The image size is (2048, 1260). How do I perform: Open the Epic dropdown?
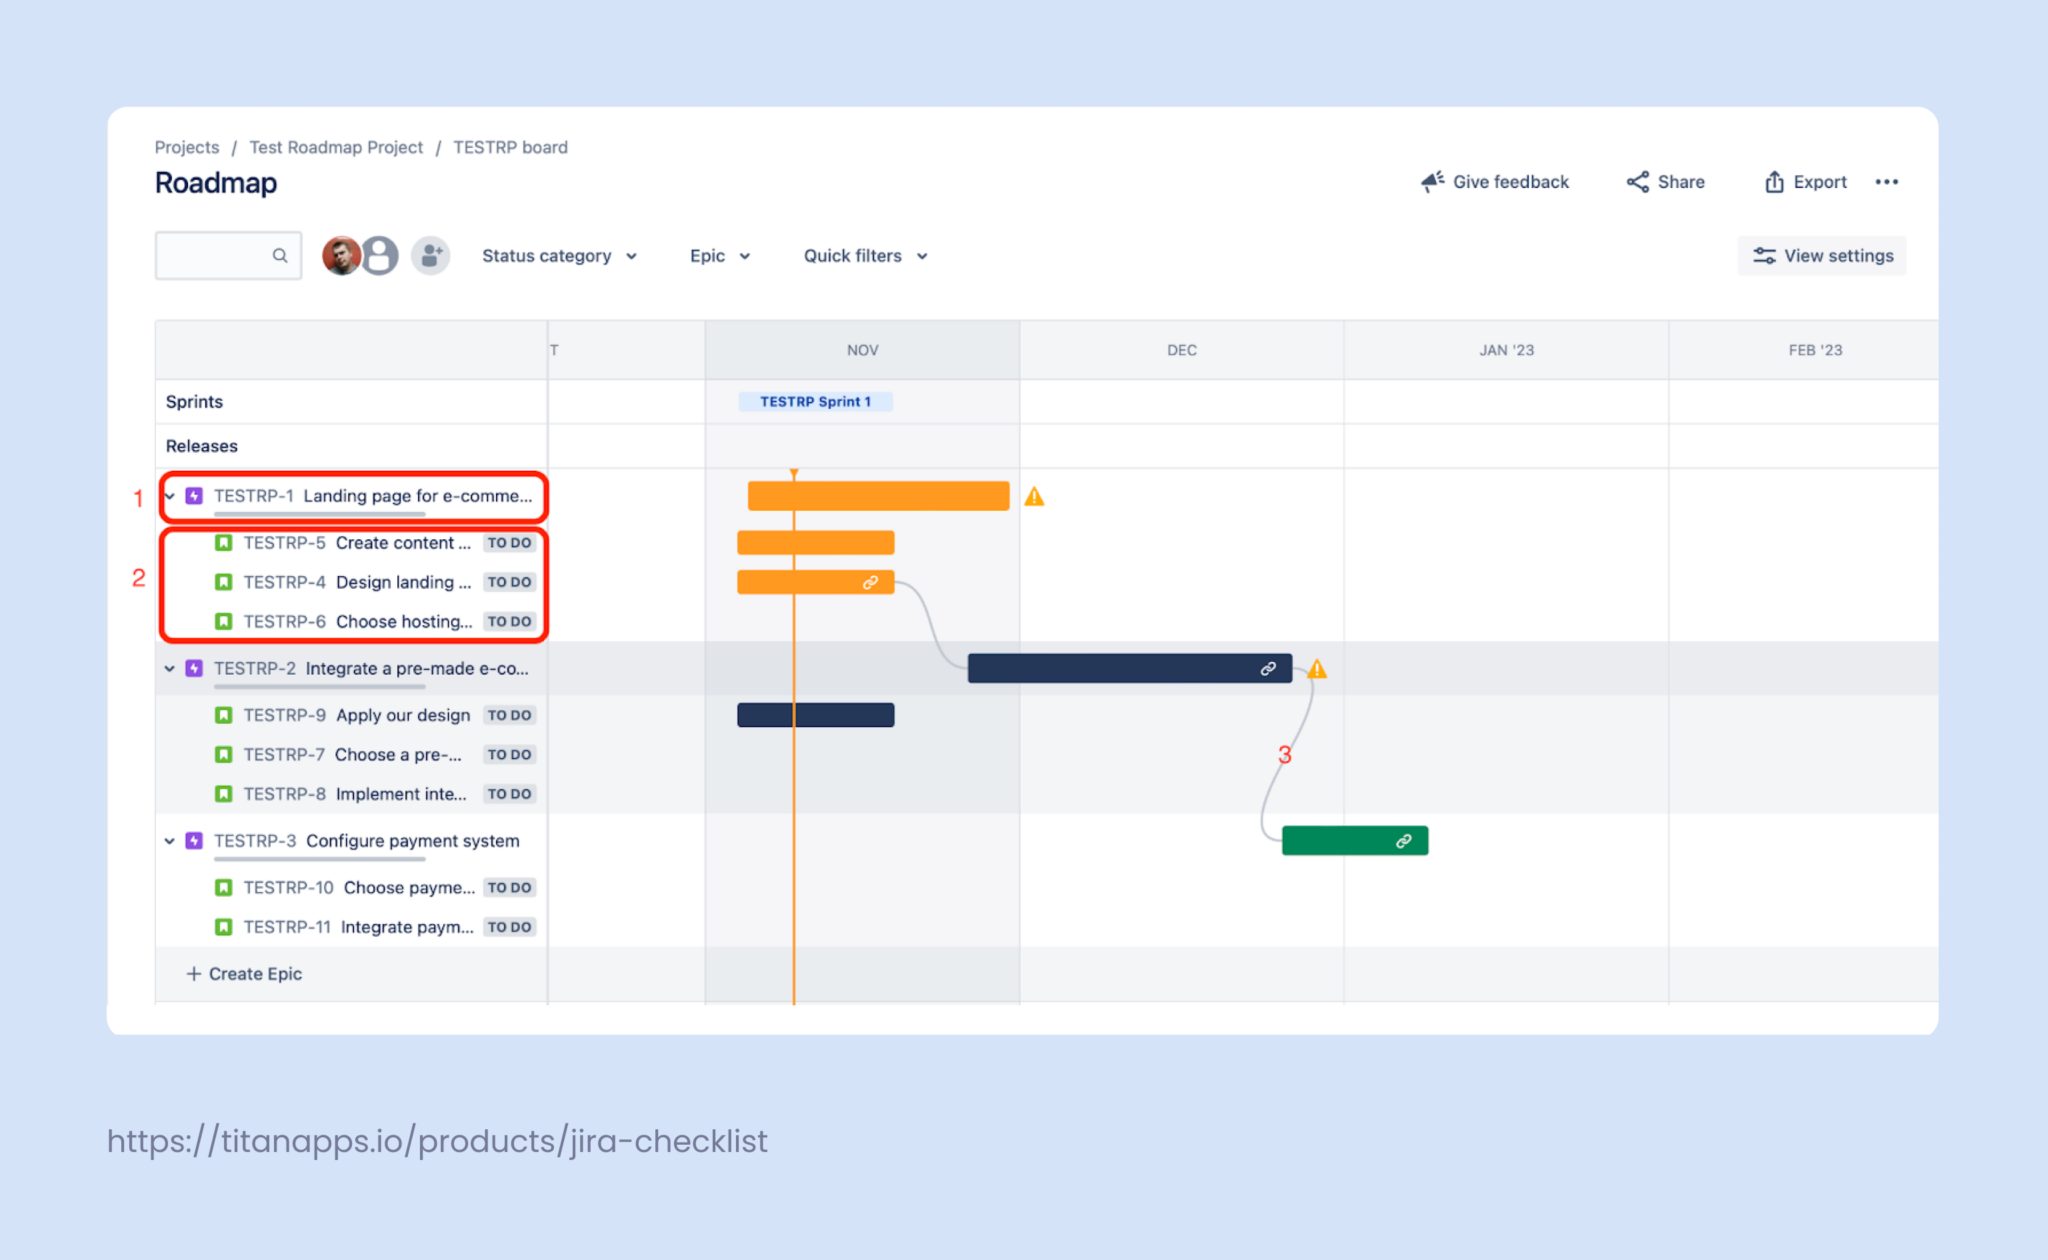pyautogui.click(x=718, y=255)
